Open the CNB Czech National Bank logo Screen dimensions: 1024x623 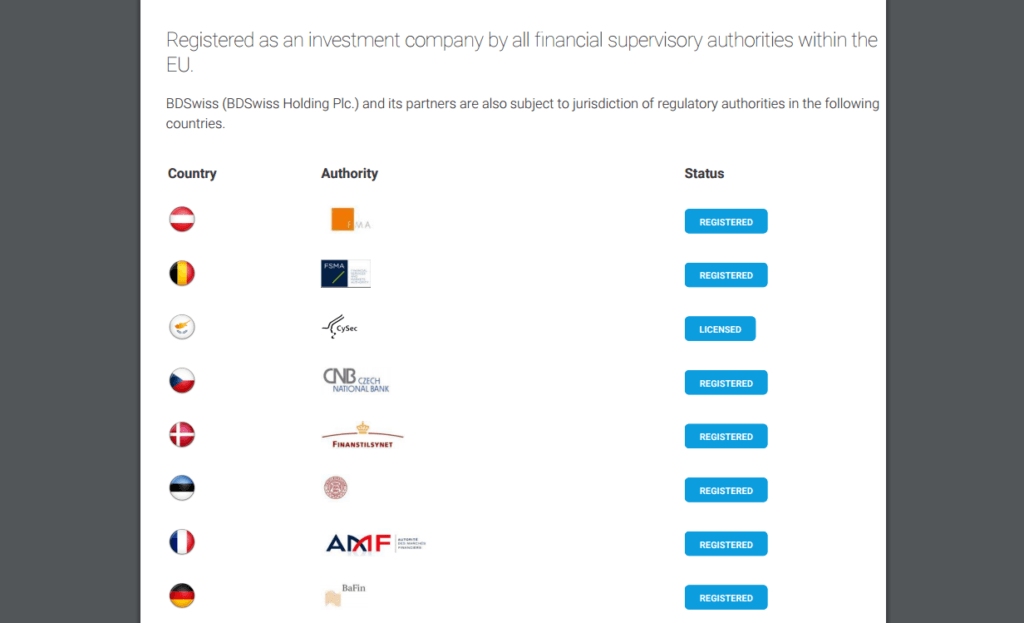tap(356, 380)
